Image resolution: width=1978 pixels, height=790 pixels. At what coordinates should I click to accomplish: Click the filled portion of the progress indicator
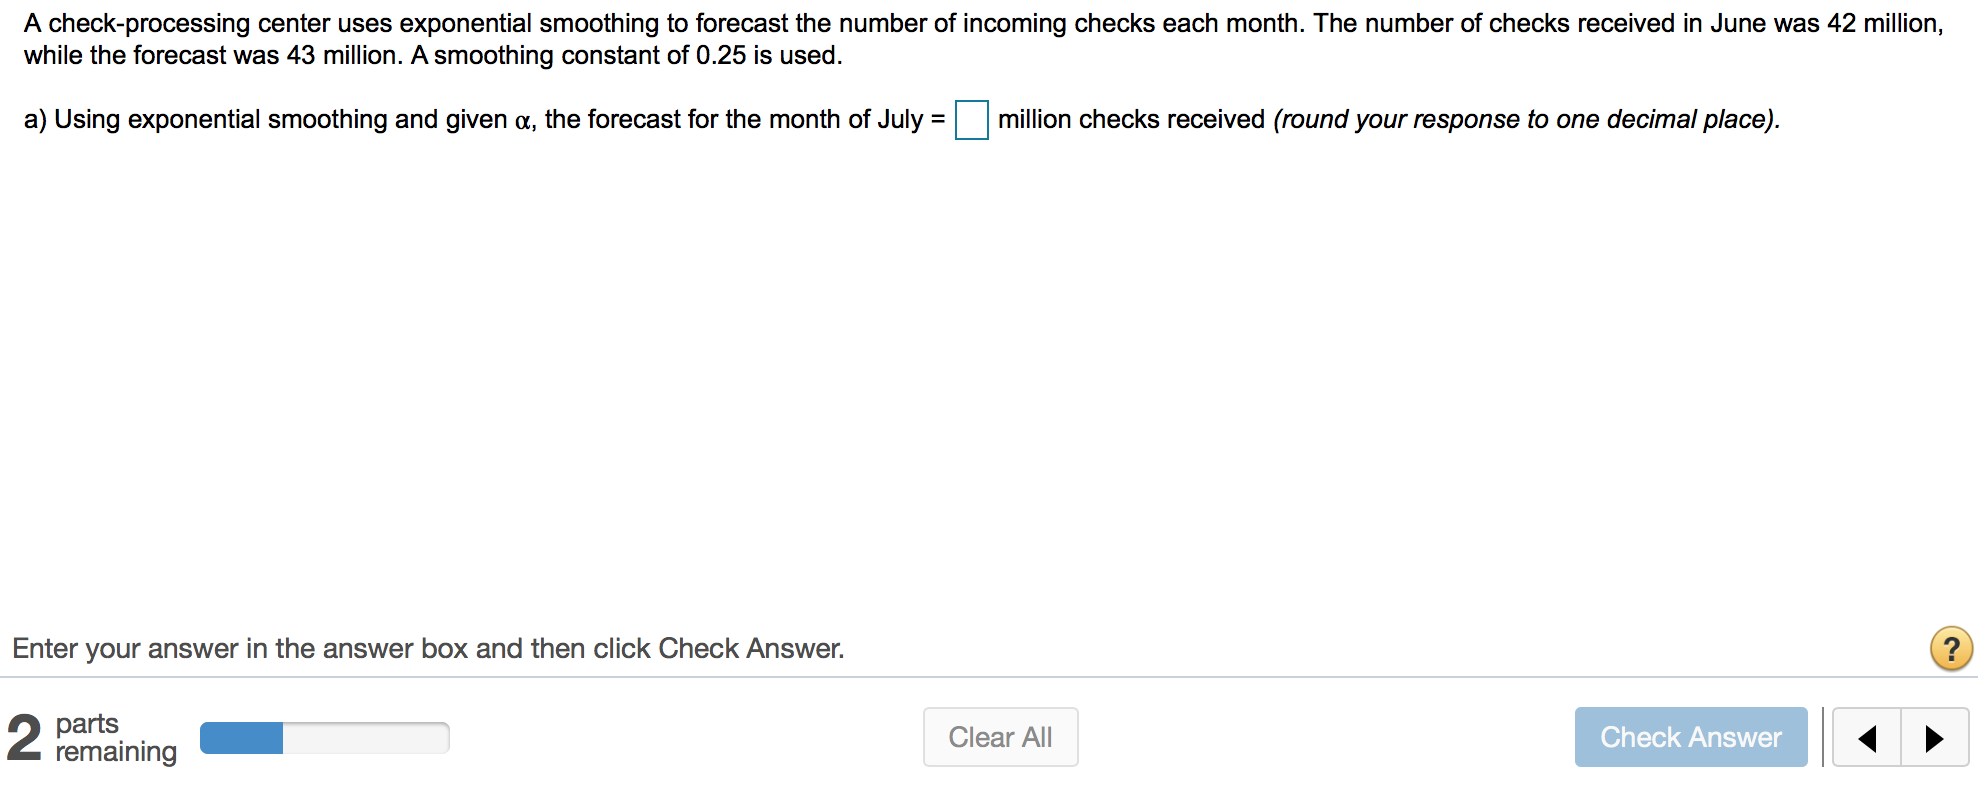click(242, 737)
